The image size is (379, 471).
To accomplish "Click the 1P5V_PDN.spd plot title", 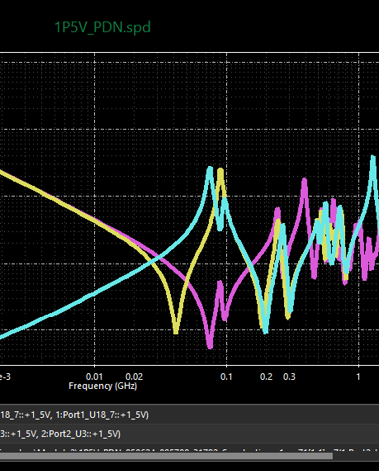I will pos(102,27).
